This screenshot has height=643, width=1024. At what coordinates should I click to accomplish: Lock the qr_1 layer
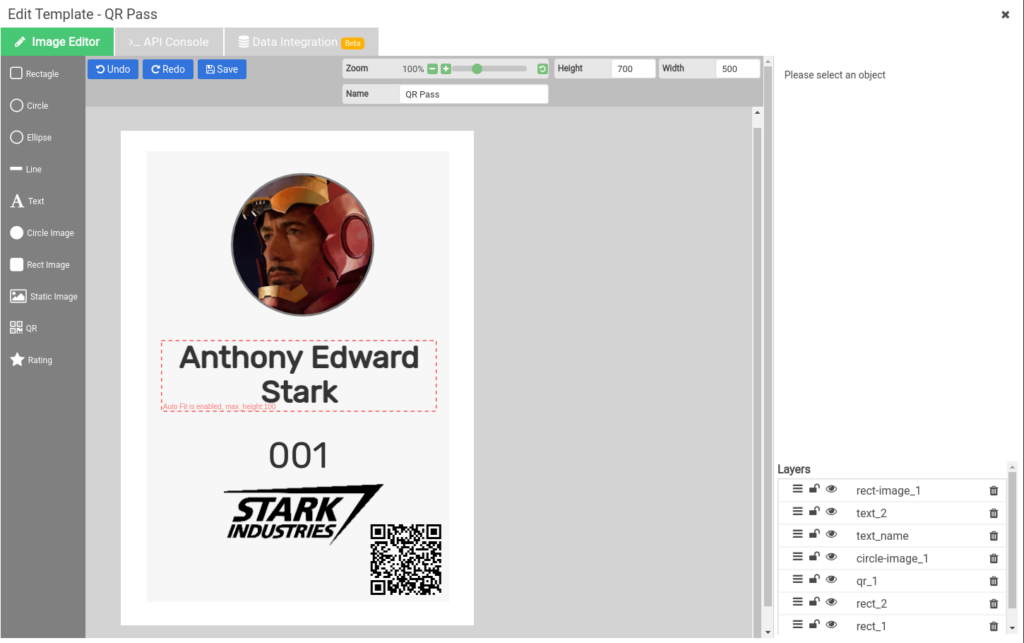814,579
